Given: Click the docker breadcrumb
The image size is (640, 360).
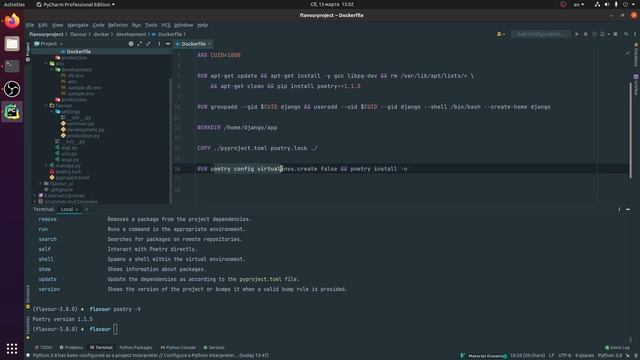Looking at the screenshot, I should [x=101, y=34].
